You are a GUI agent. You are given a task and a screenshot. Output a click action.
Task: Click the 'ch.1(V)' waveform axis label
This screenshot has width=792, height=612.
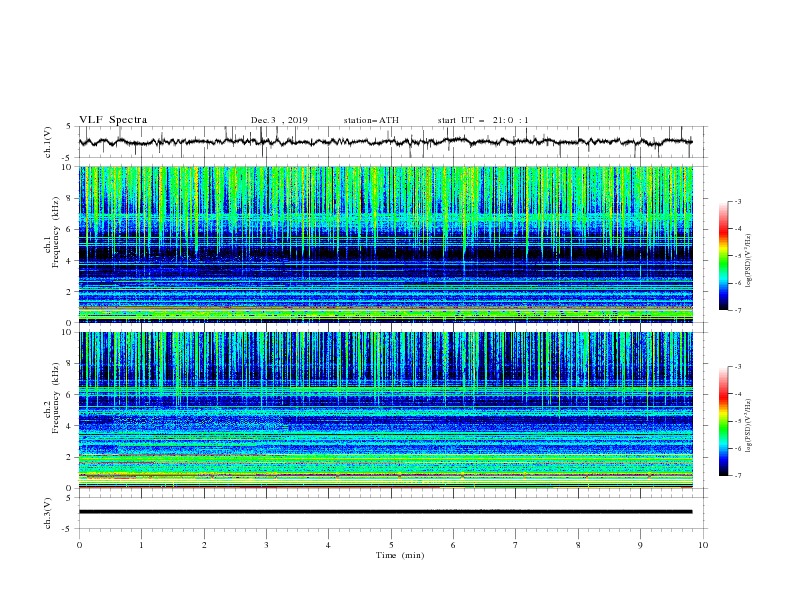click(48, 142)
